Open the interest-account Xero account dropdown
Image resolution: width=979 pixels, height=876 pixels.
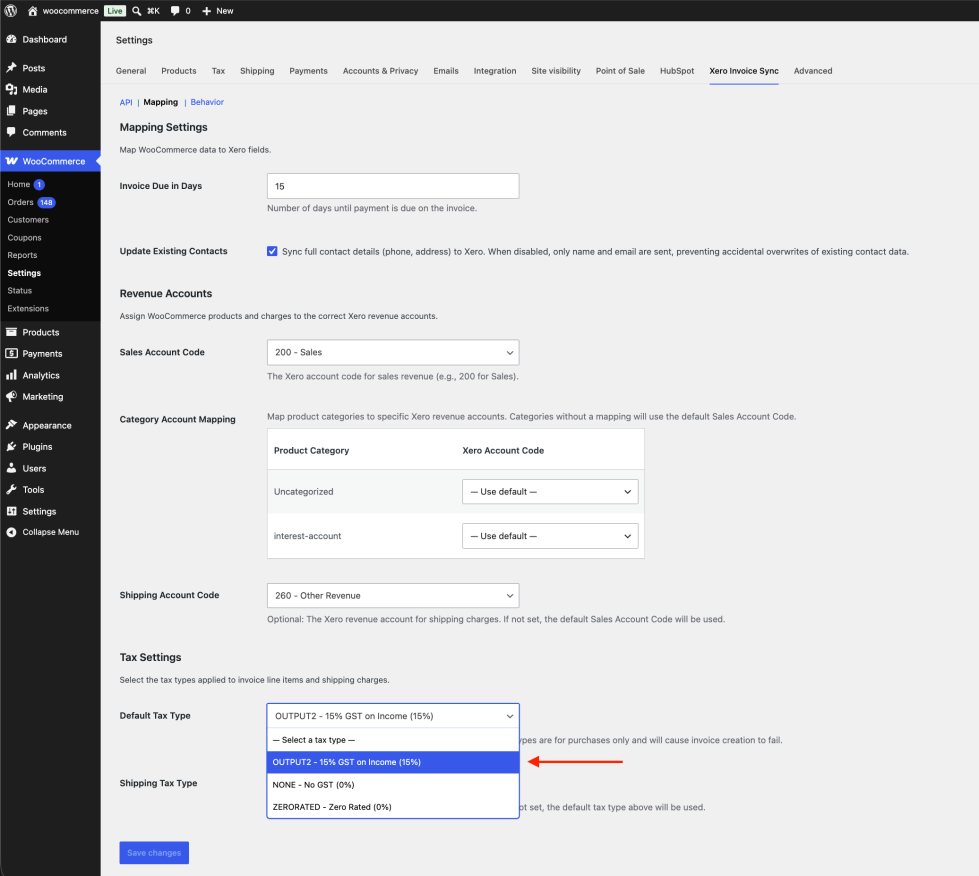coord(550,536)
